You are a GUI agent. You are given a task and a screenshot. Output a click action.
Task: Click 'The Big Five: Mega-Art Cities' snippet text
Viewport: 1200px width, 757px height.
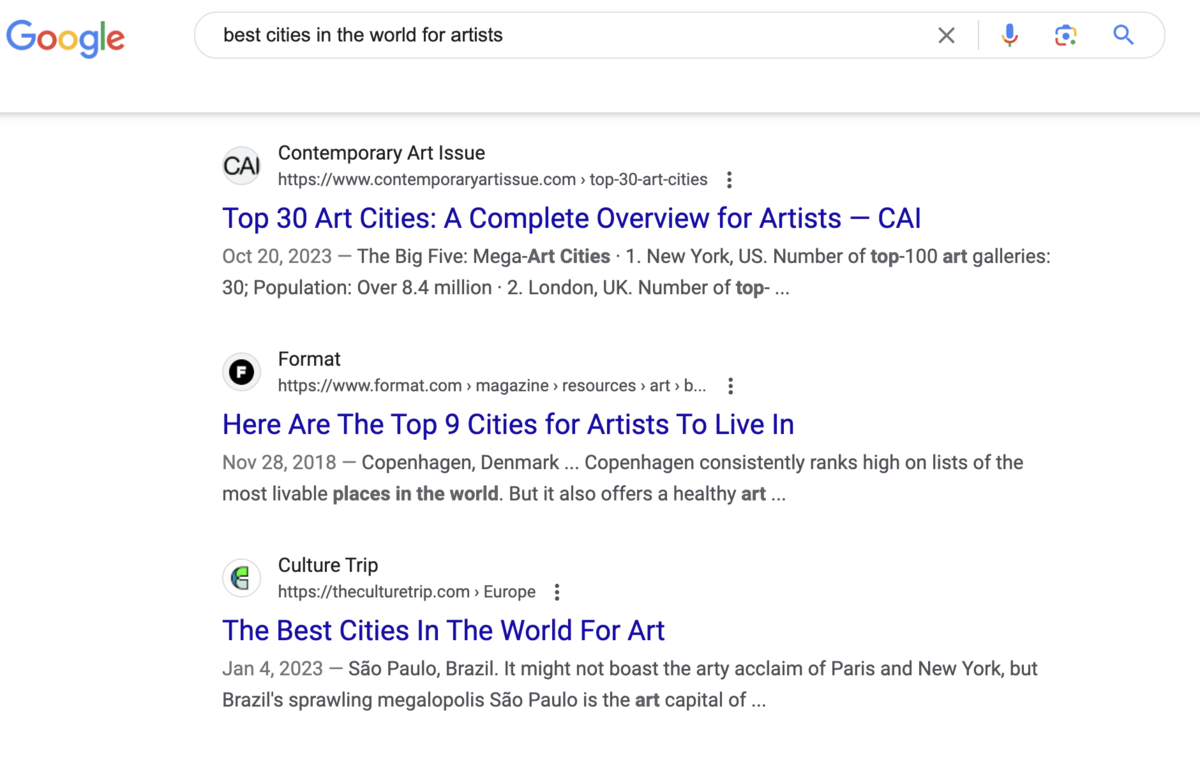click(483, 256)
